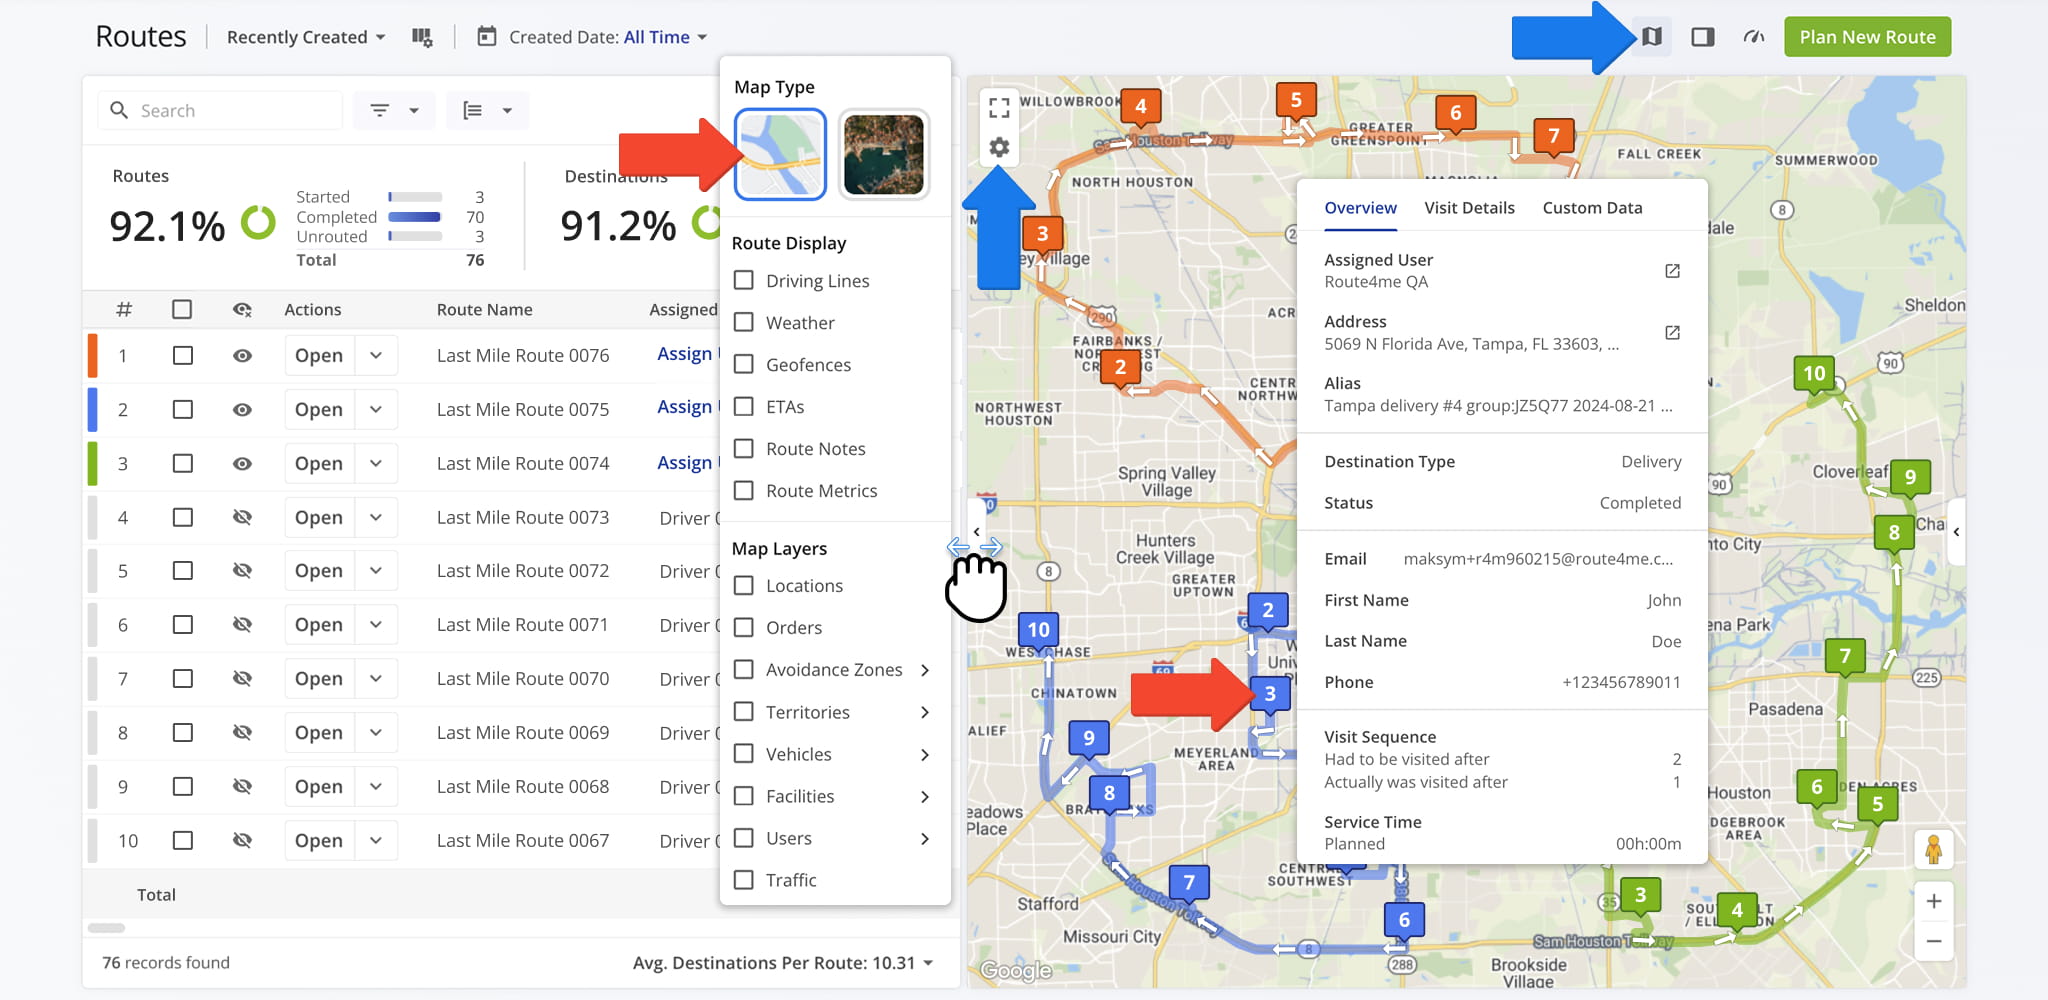The image size is (2048, 1000).
Task: Open map settings gear icon
Action: pyautogui.click(x=999, y=148)
